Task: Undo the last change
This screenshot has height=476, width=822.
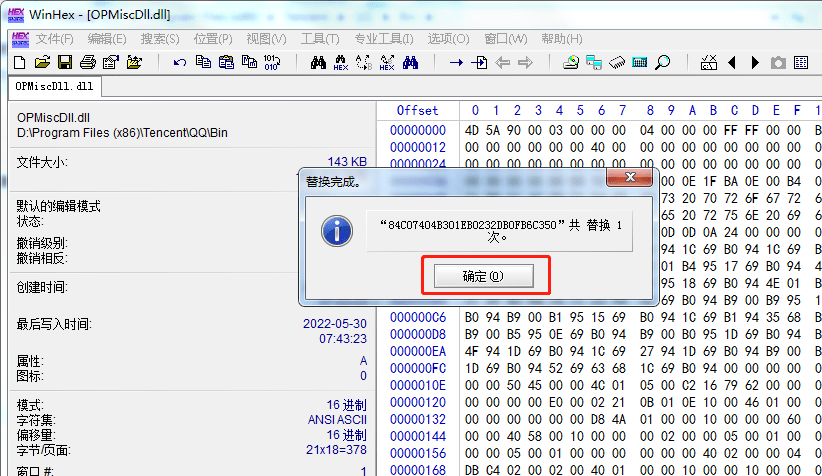Action: coord(180,62)
